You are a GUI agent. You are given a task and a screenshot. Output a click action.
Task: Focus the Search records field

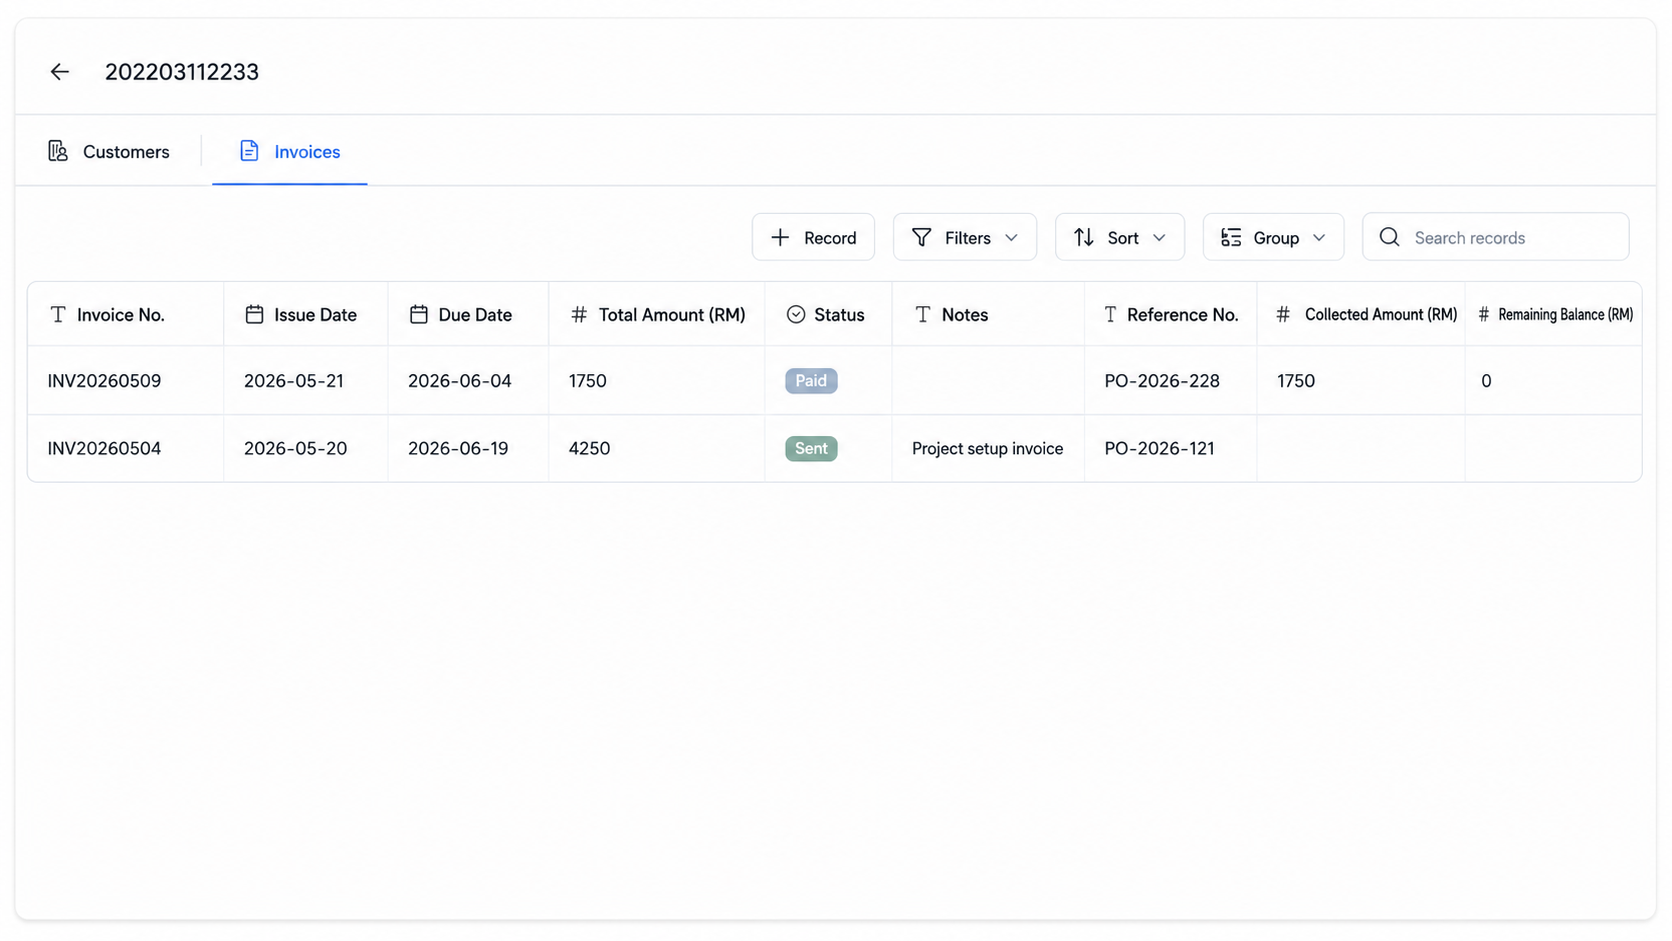point(1495,237)
